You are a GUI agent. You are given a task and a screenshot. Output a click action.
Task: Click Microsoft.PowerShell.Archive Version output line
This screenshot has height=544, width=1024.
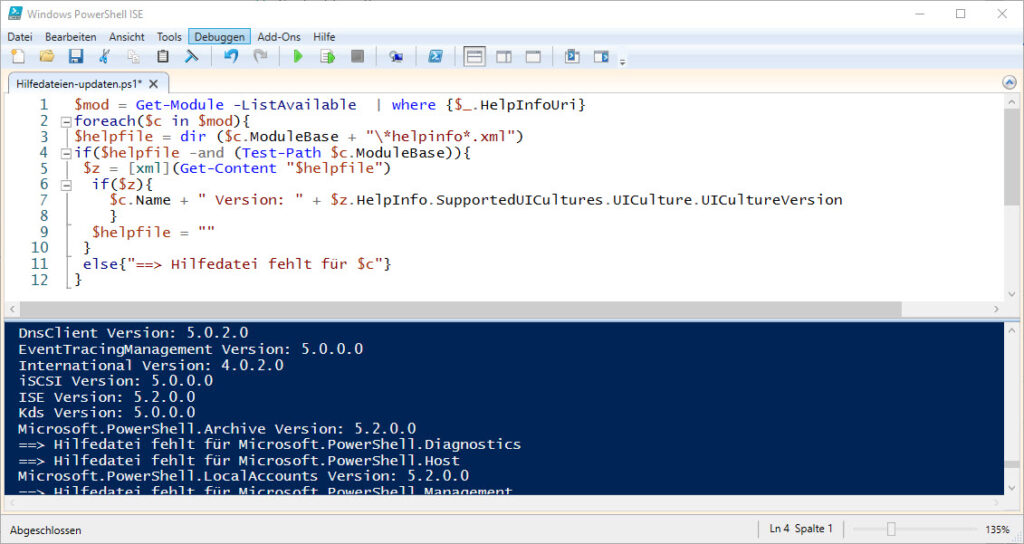pos(217,428)
